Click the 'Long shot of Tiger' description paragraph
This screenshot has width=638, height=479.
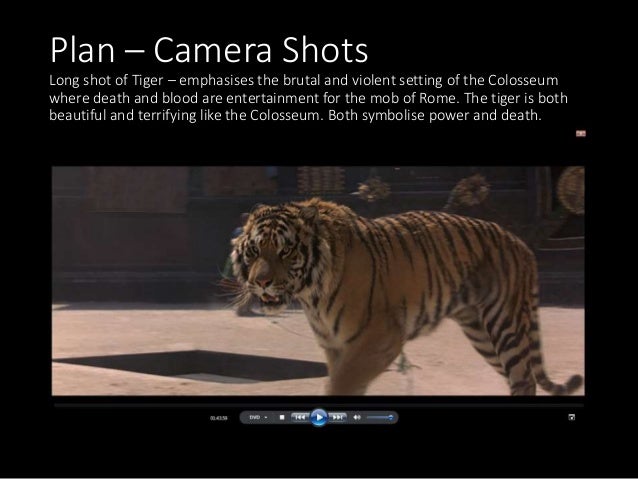(x=308, y=98)
